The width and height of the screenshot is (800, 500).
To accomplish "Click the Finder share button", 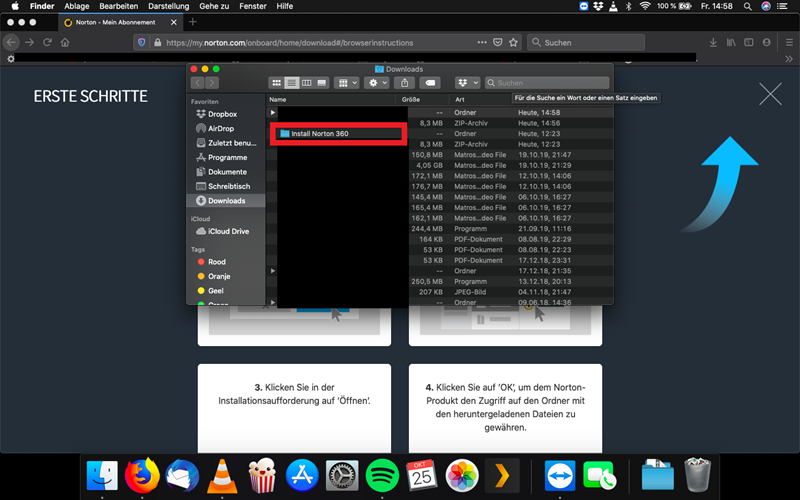I will pos(405,83).
